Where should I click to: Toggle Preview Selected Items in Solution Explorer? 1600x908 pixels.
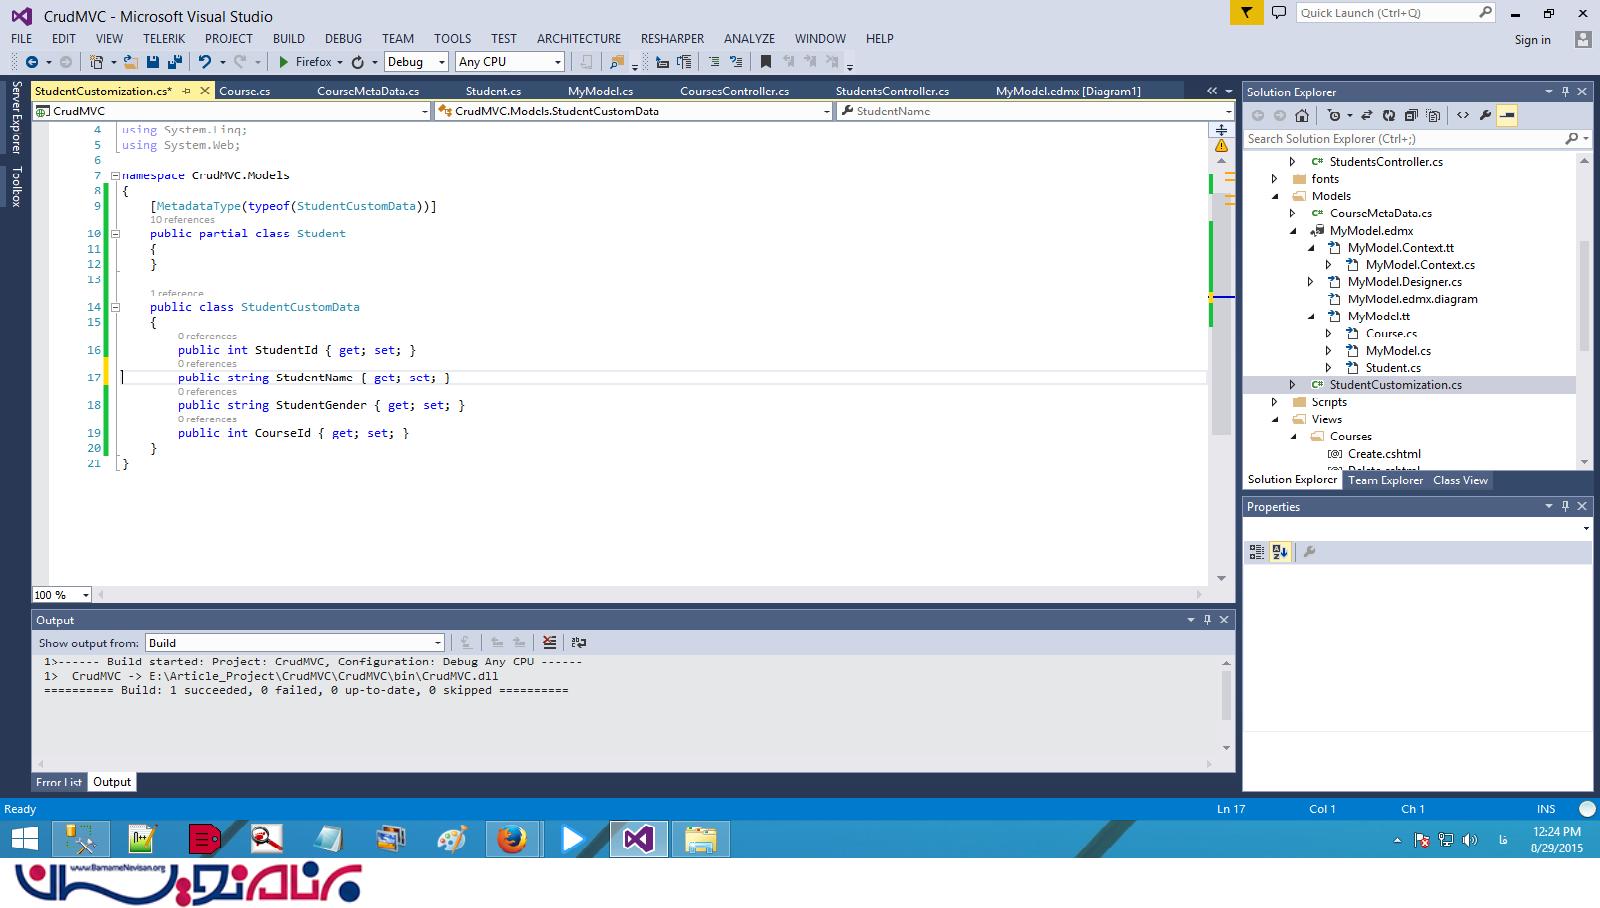(1507, 116)
